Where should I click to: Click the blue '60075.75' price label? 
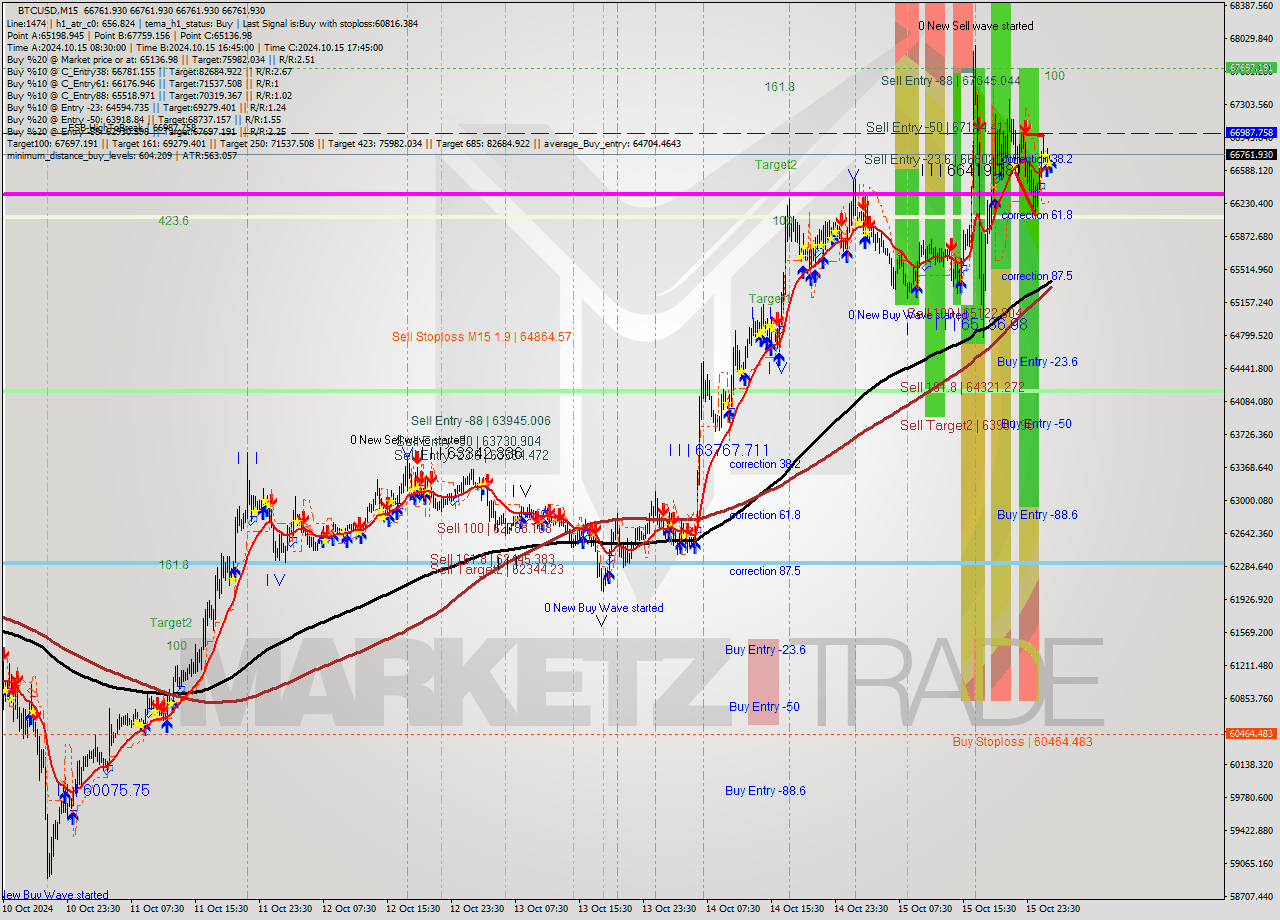click(116, 790)
